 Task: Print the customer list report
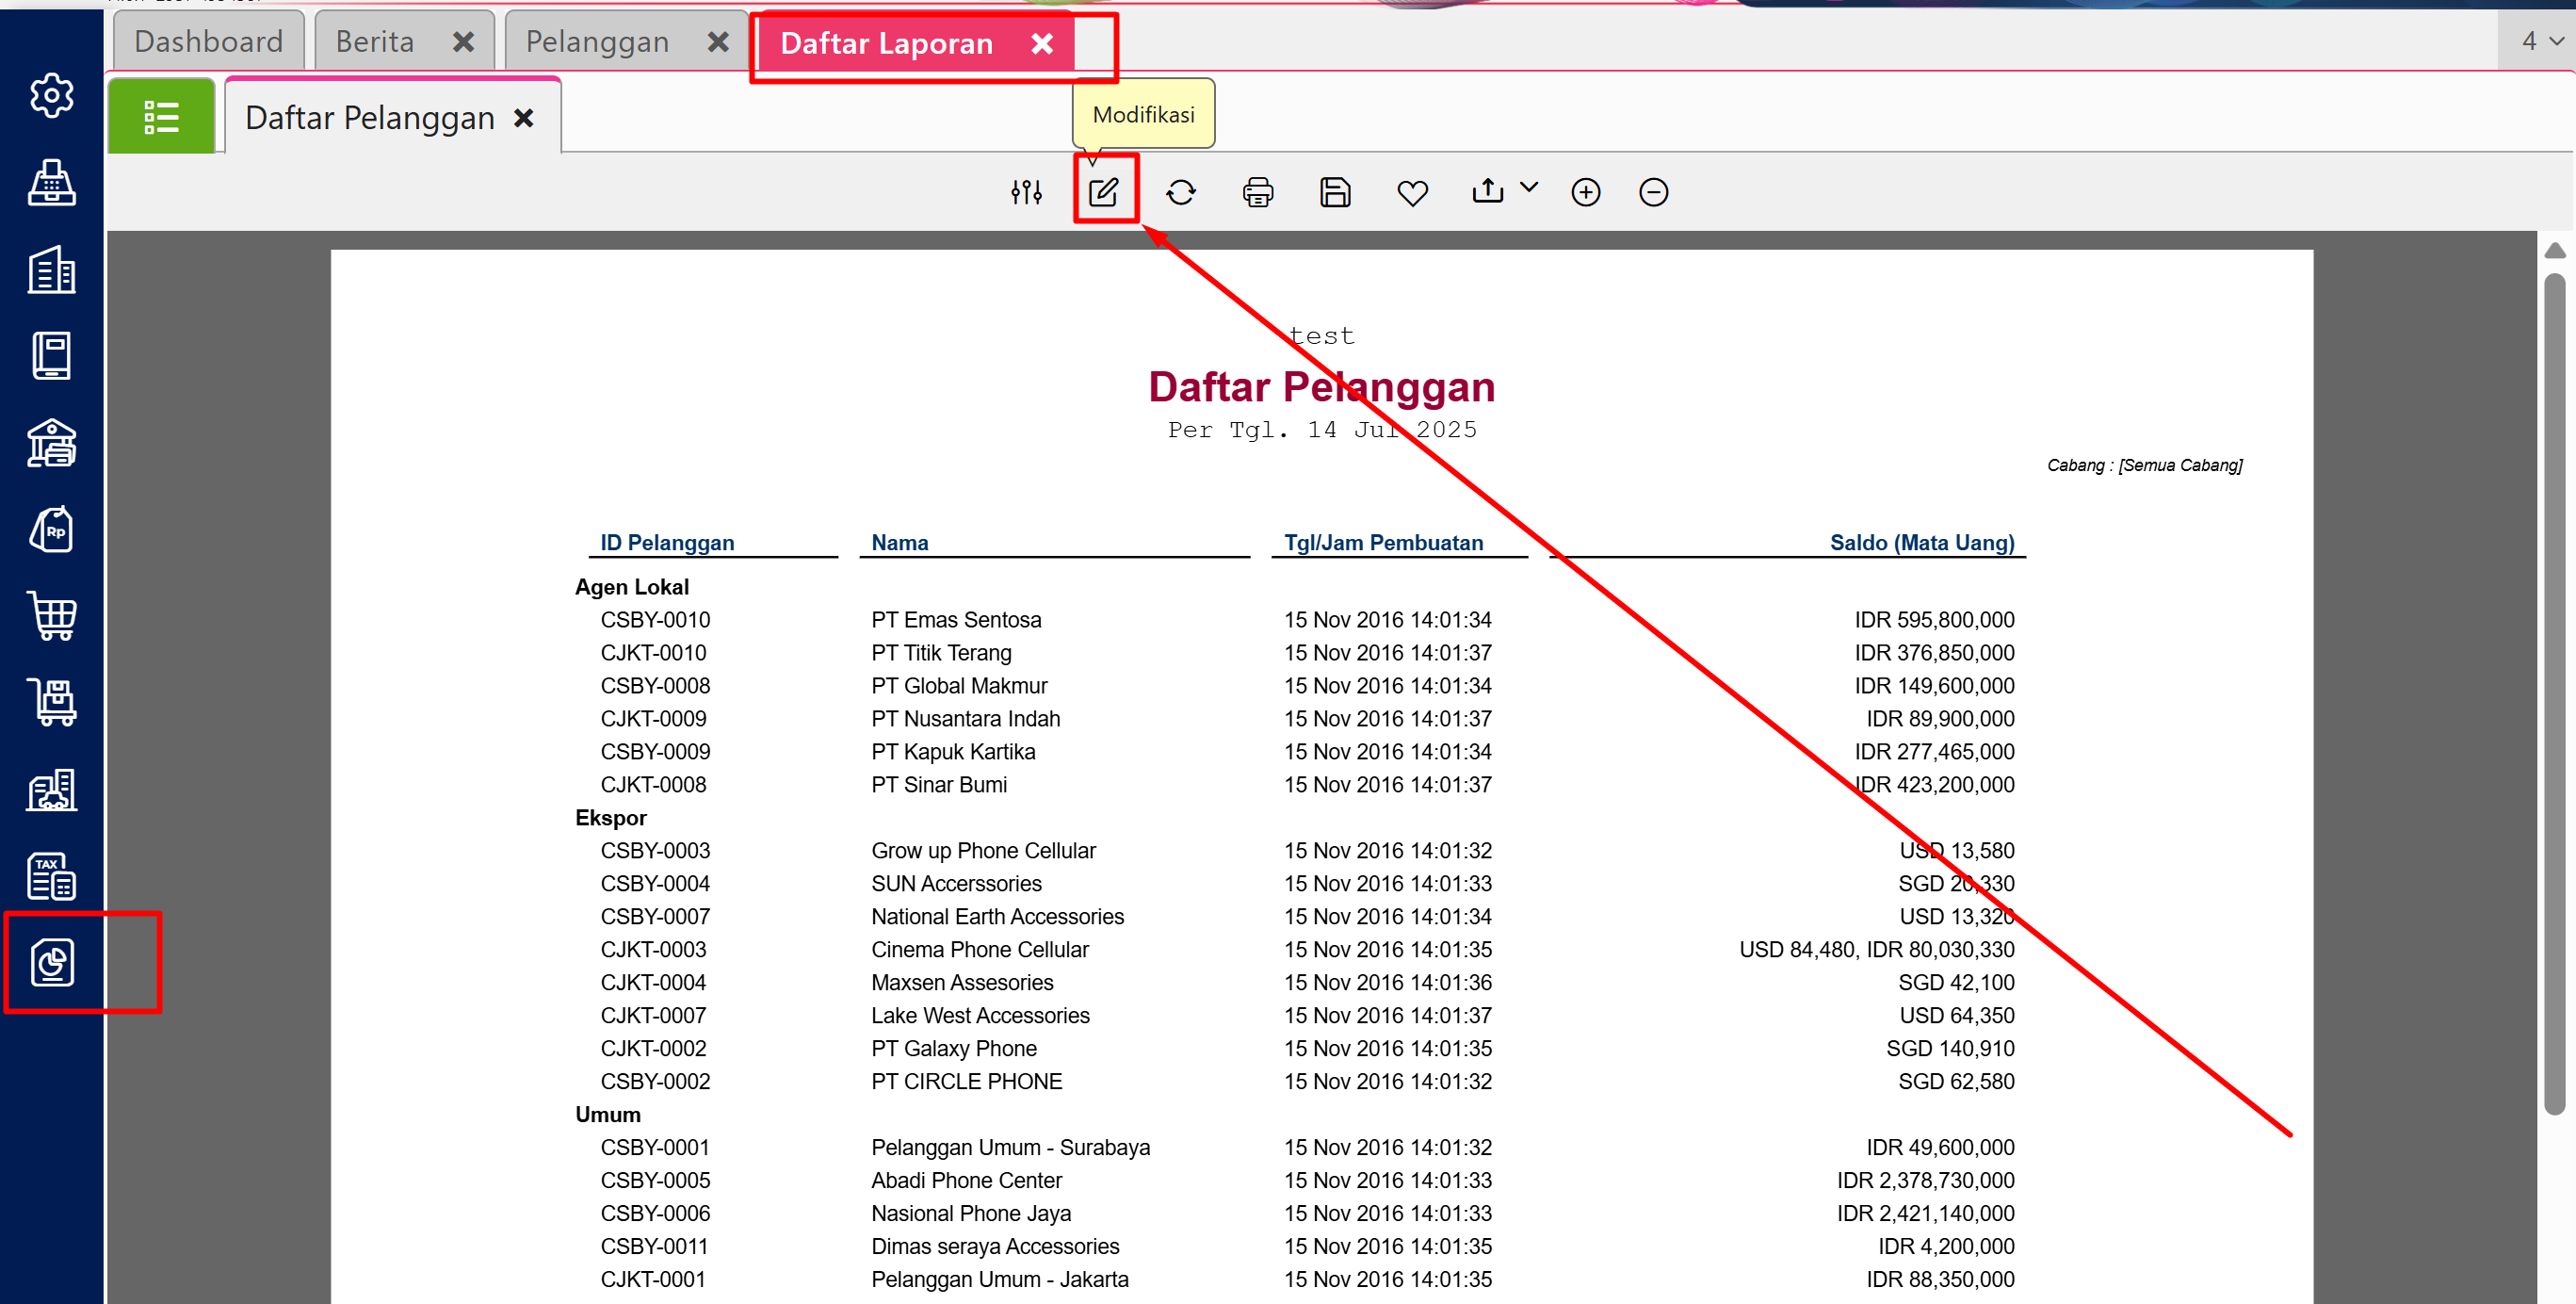point(1257,192)
